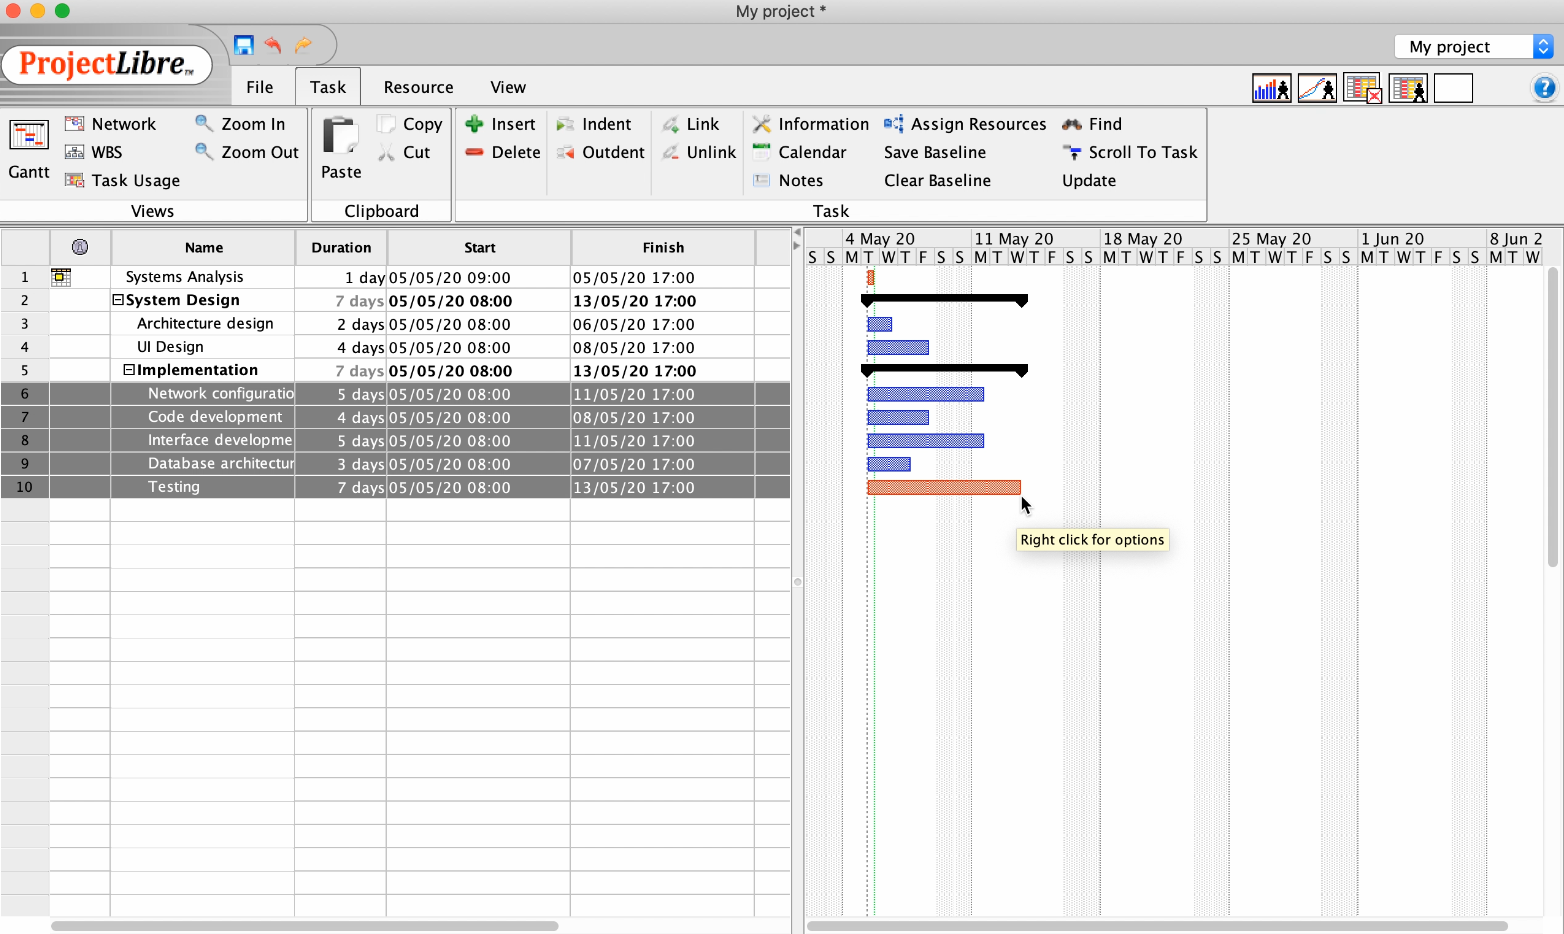The image size is (1564, 934).
Task: Insert a new task with the green plus
Action: point(501,124)
